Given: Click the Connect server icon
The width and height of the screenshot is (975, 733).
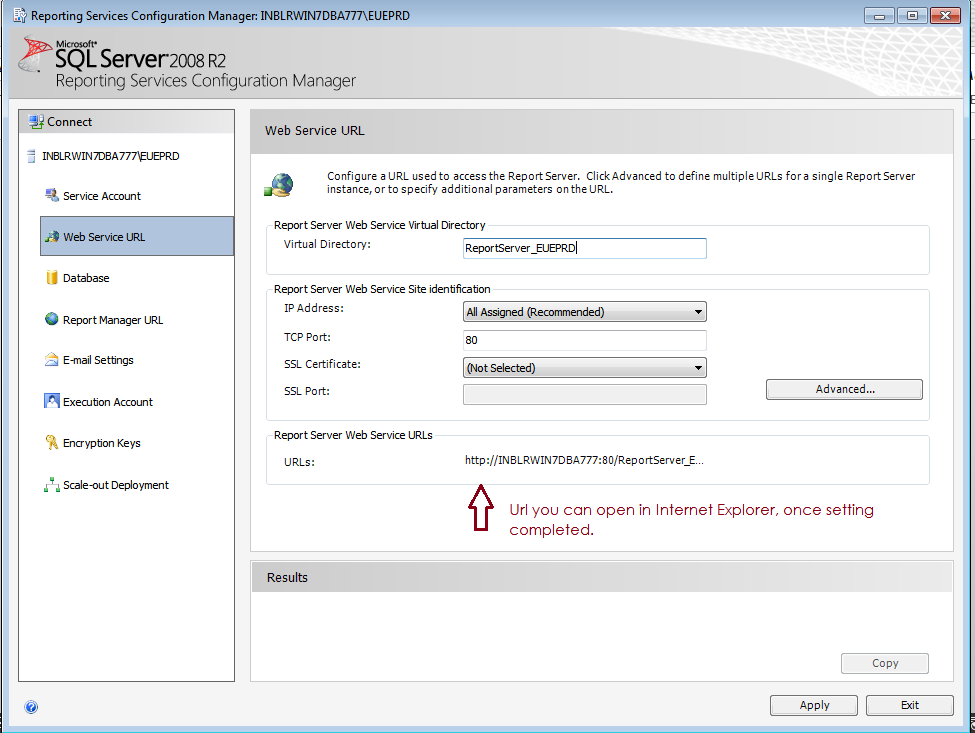Looking at the screenshot, I should click(x=36, y=122).
